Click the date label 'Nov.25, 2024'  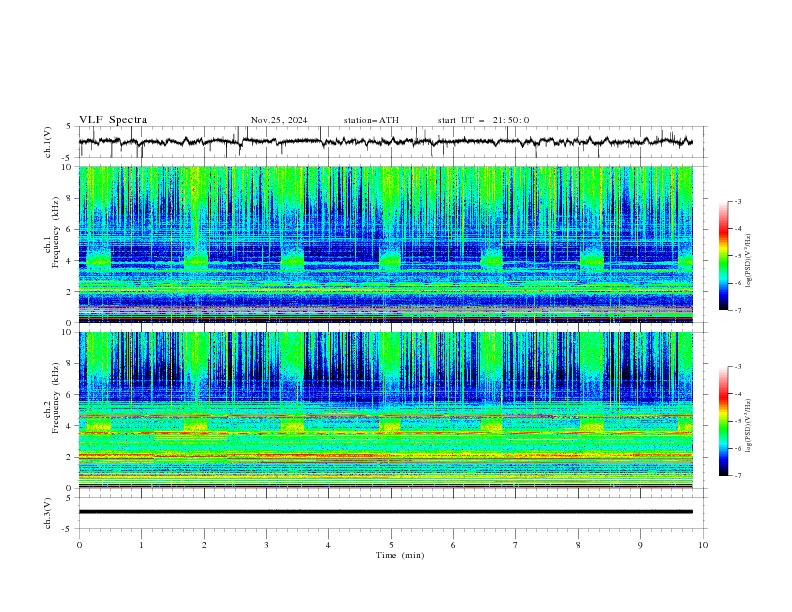pyautogui.click(x=279, y=120)
